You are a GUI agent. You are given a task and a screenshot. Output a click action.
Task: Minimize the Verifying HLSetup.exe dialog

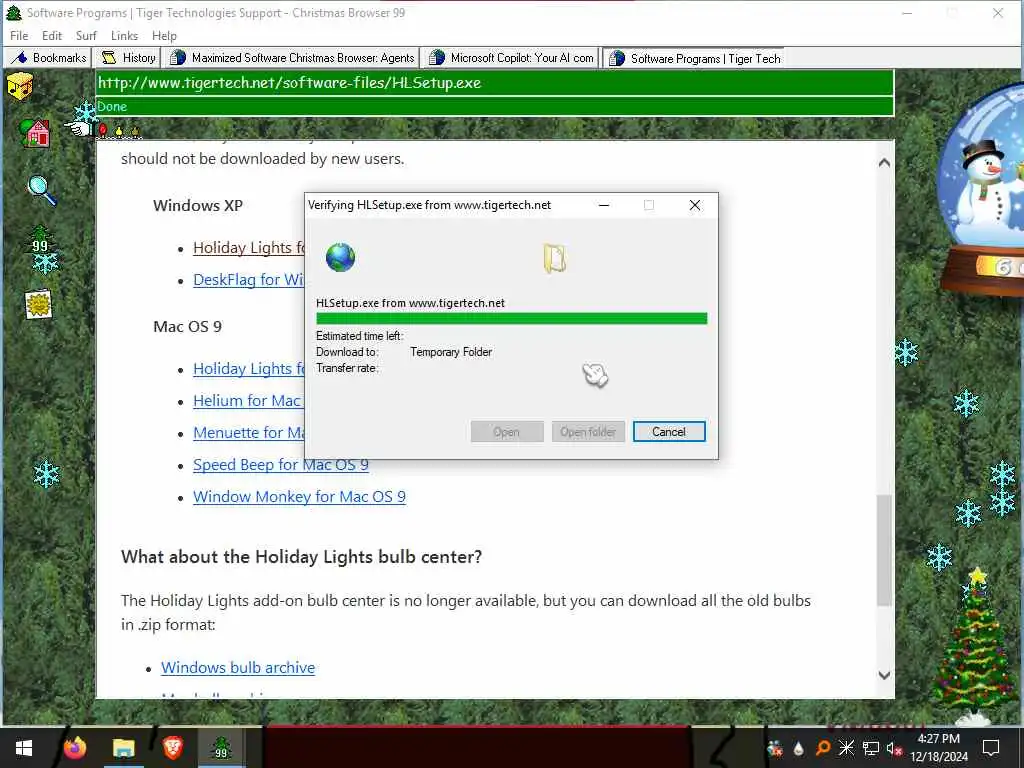(604, 205)
